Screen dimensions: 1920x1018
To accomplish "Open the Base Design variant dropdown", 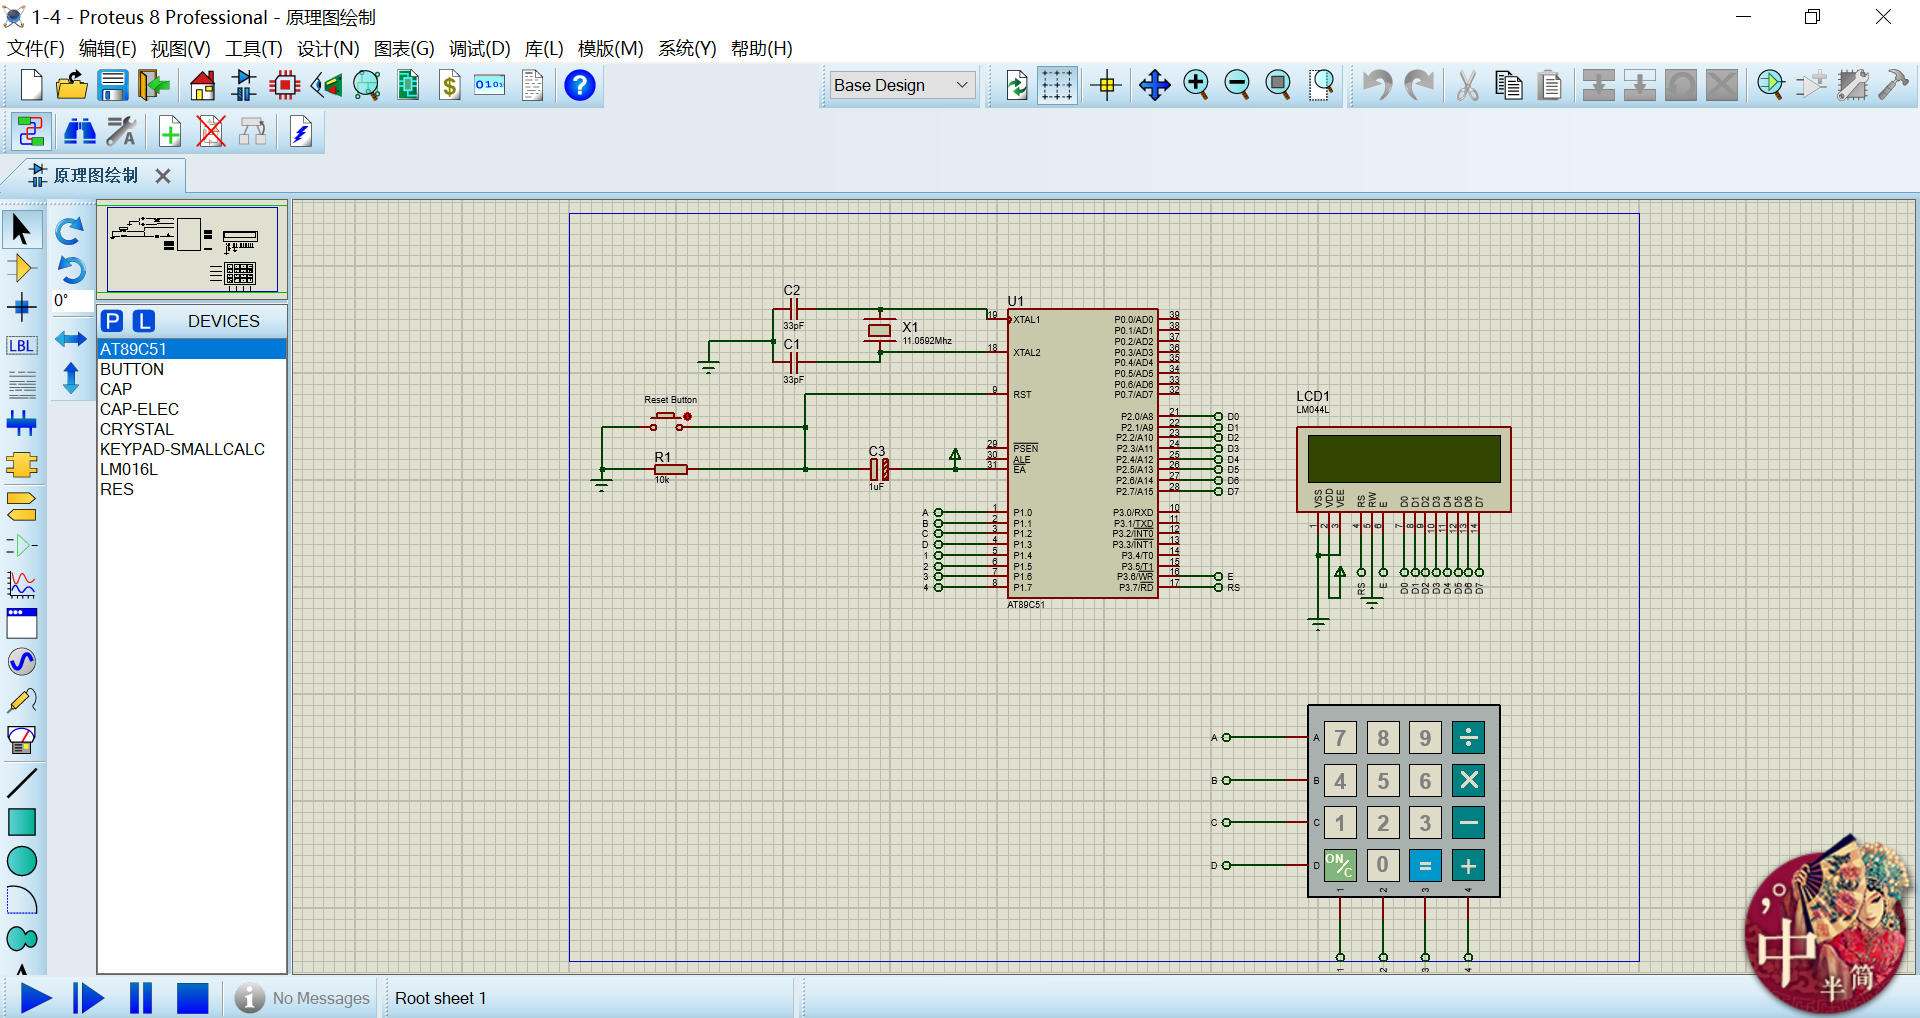I will (902, 86).
